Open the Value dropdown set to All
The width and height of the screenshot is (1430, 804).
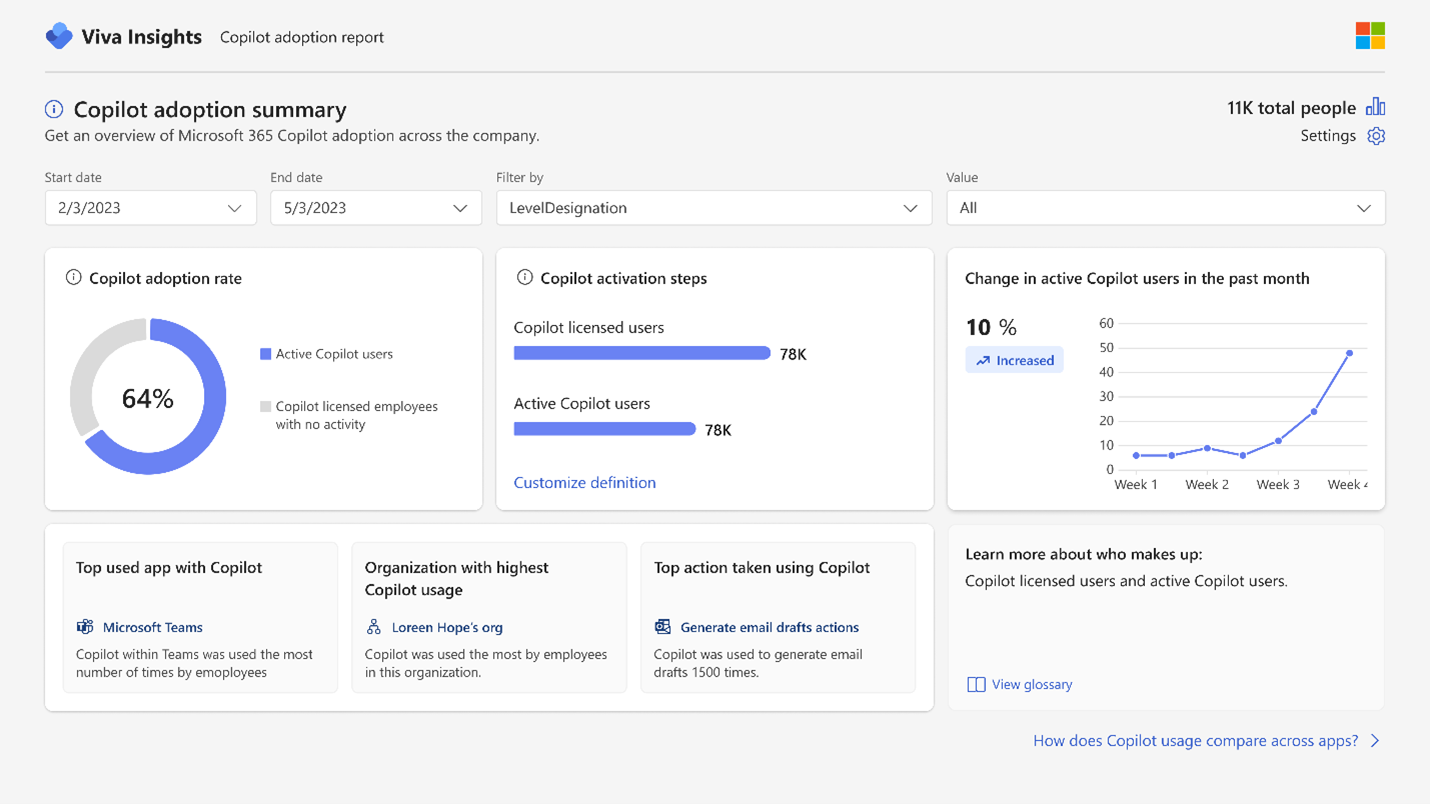1165,208
